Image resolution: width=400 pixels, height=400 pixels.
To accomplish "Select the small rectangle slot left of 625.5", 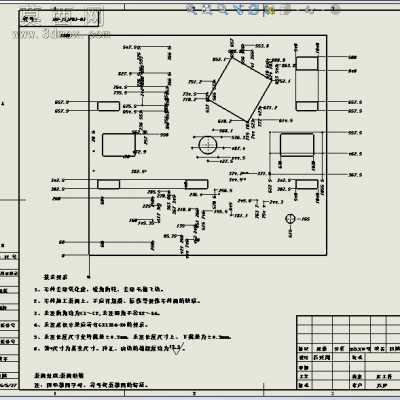I will coord(108,106).
